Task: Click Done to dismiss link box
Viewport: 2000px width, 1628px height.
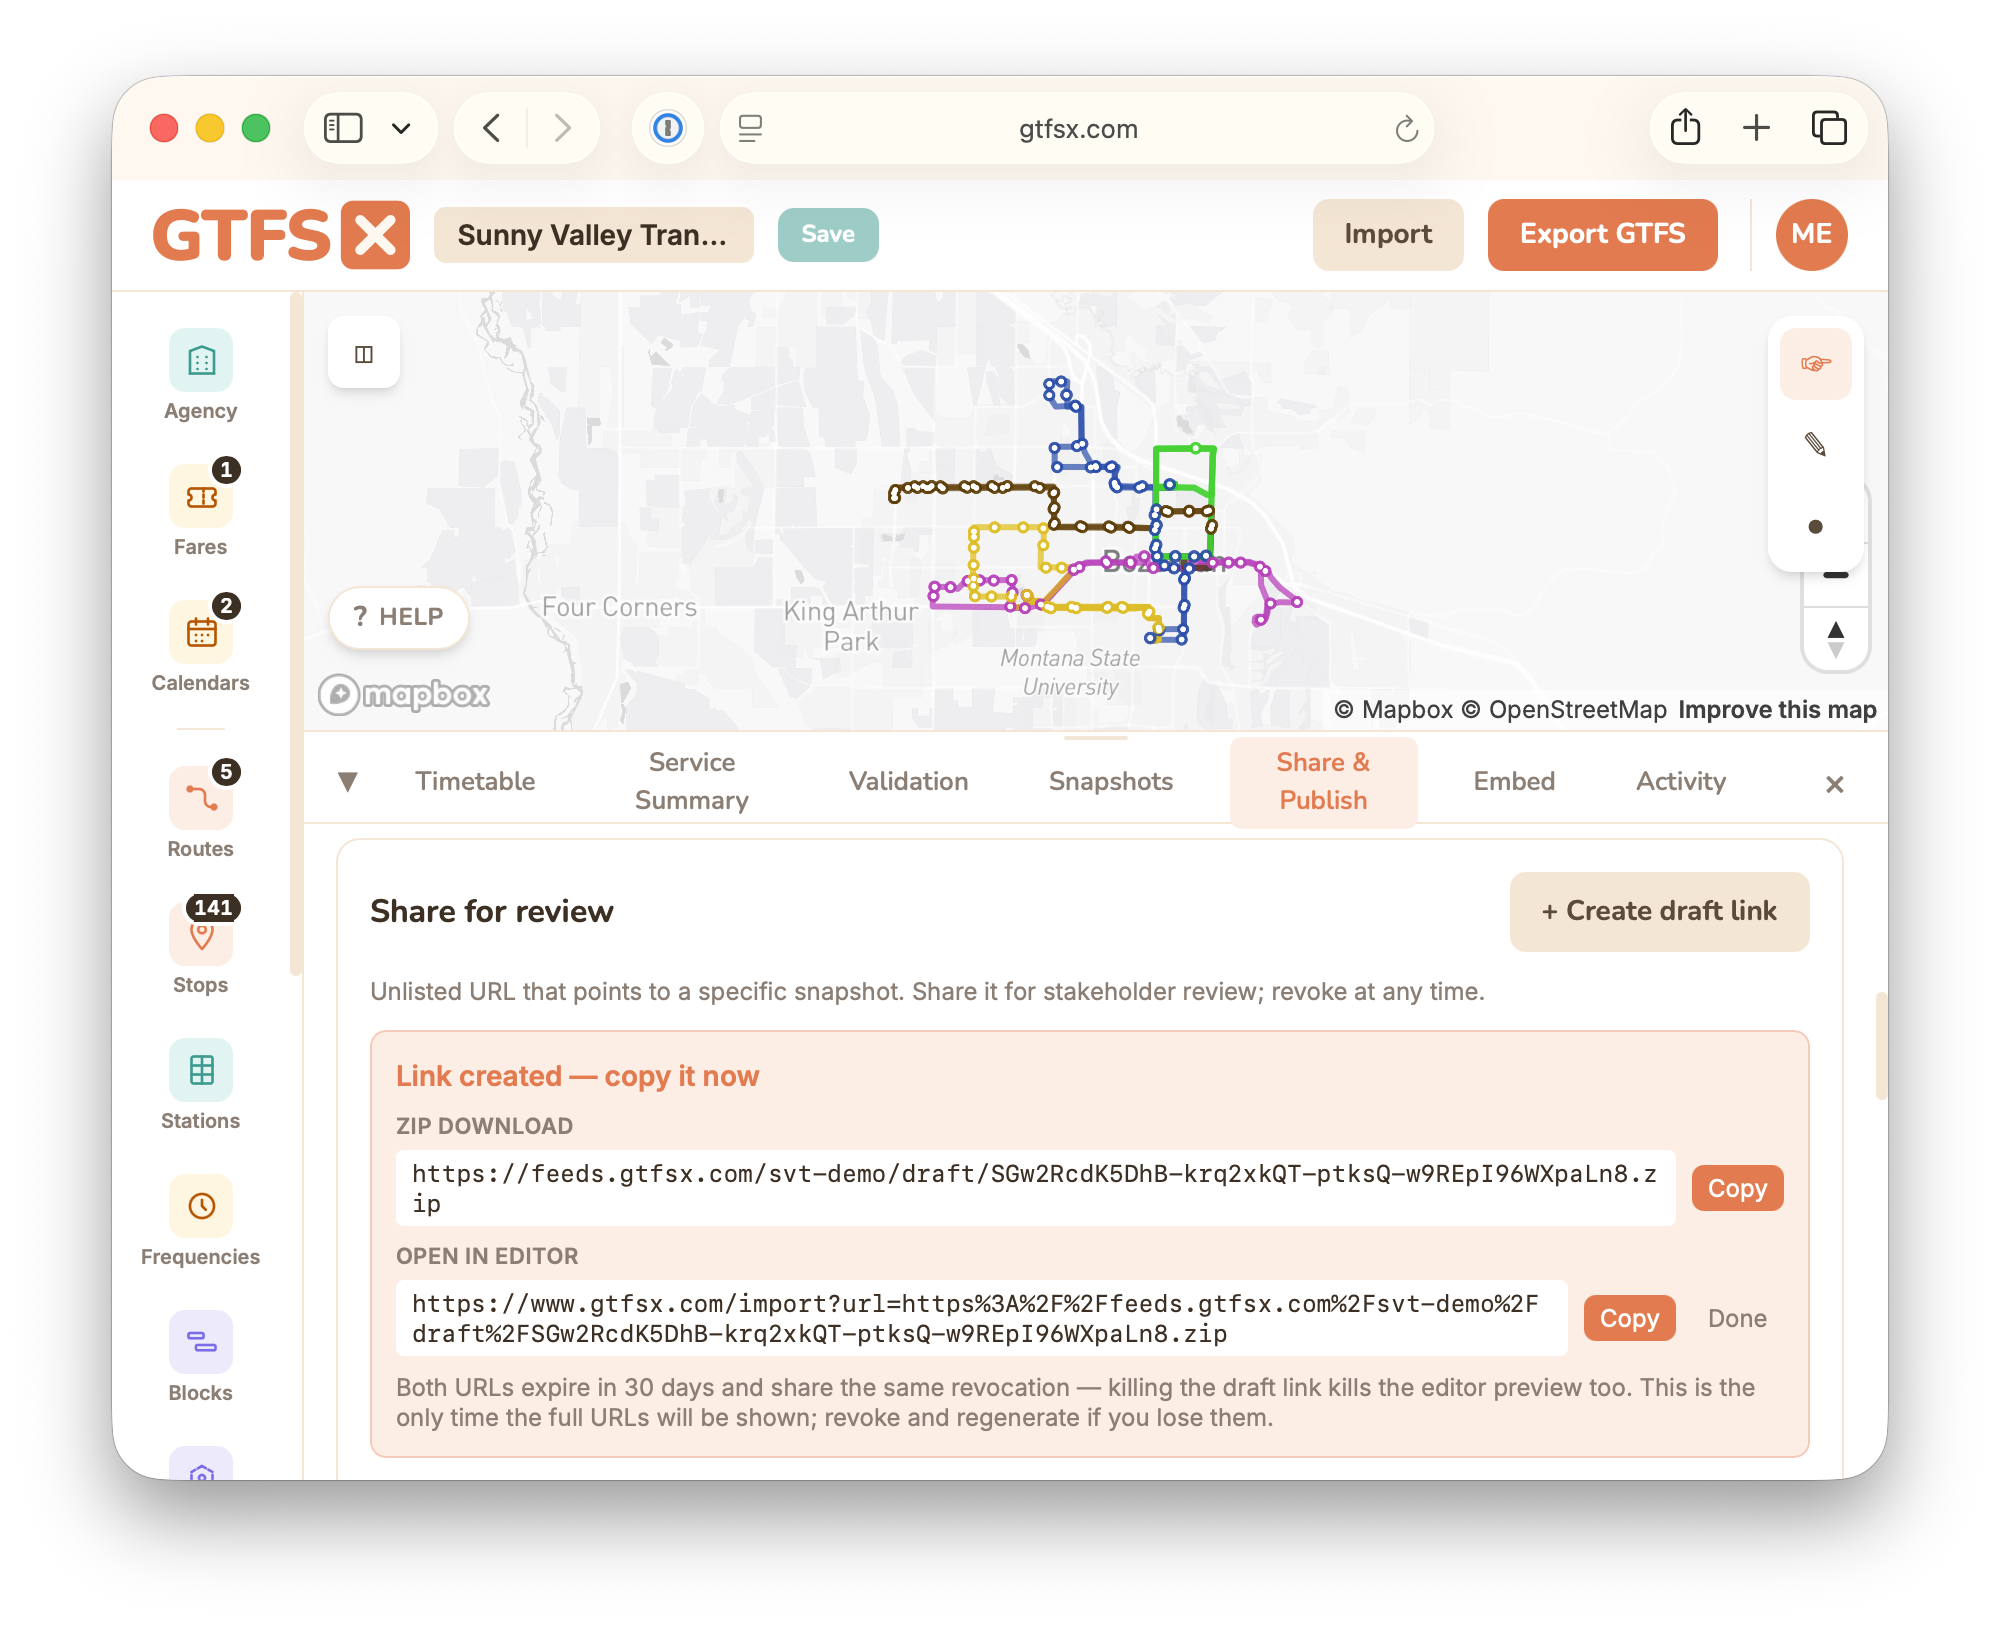Action: 1737,1319
